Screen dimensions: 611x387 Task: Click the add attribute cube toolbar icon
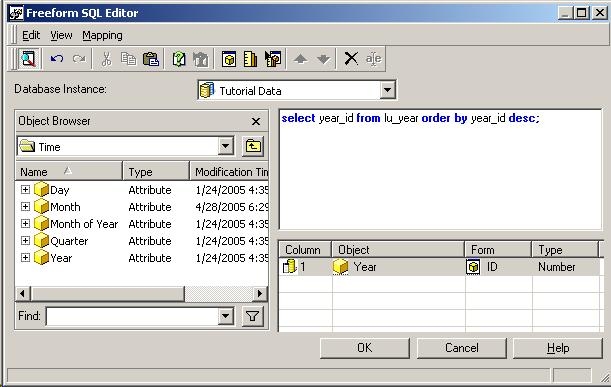point(229,59)
